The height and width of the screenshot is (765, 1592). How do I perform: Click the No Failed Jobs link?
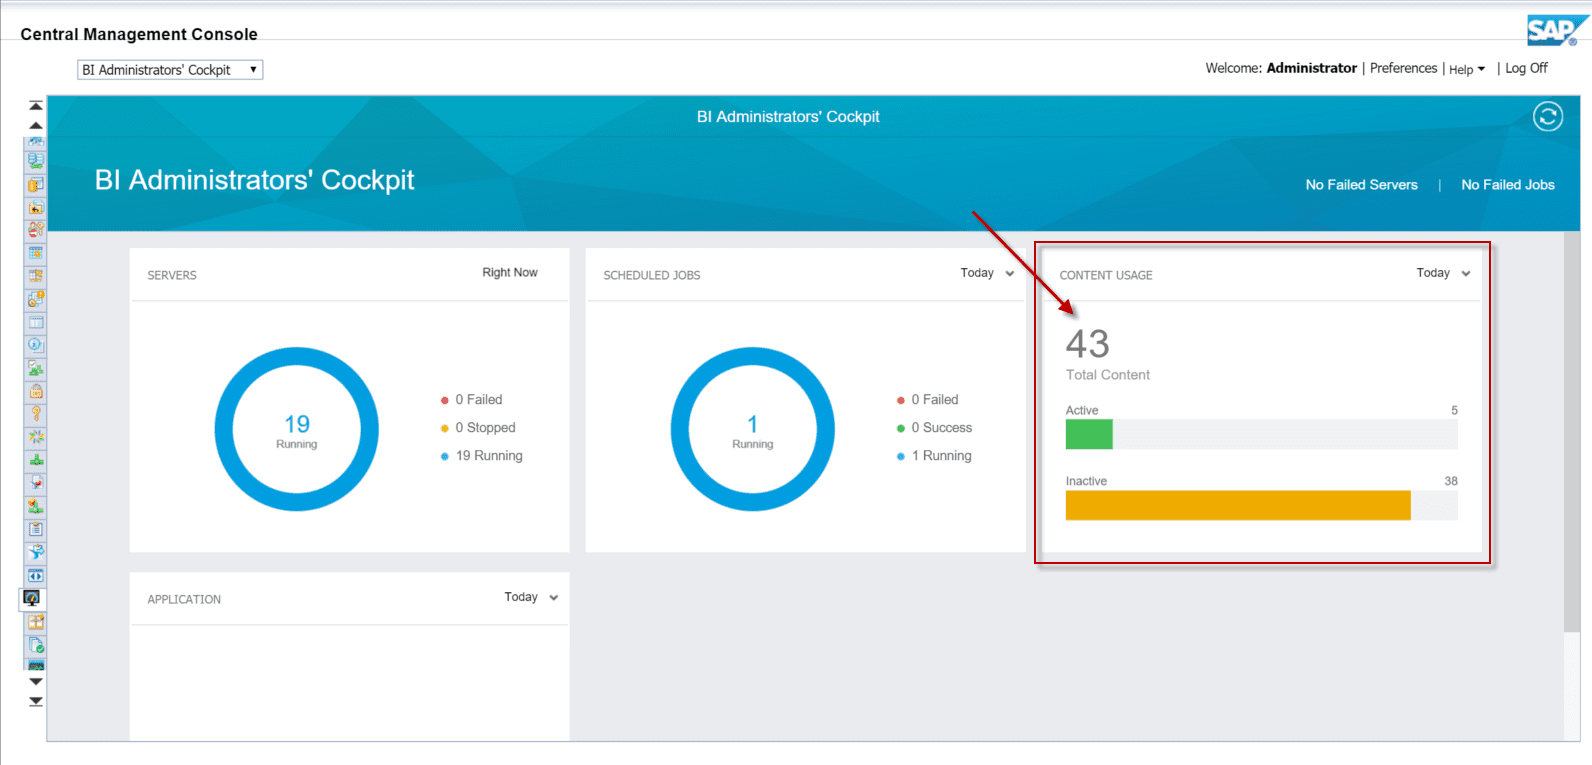click(1508, 185)
